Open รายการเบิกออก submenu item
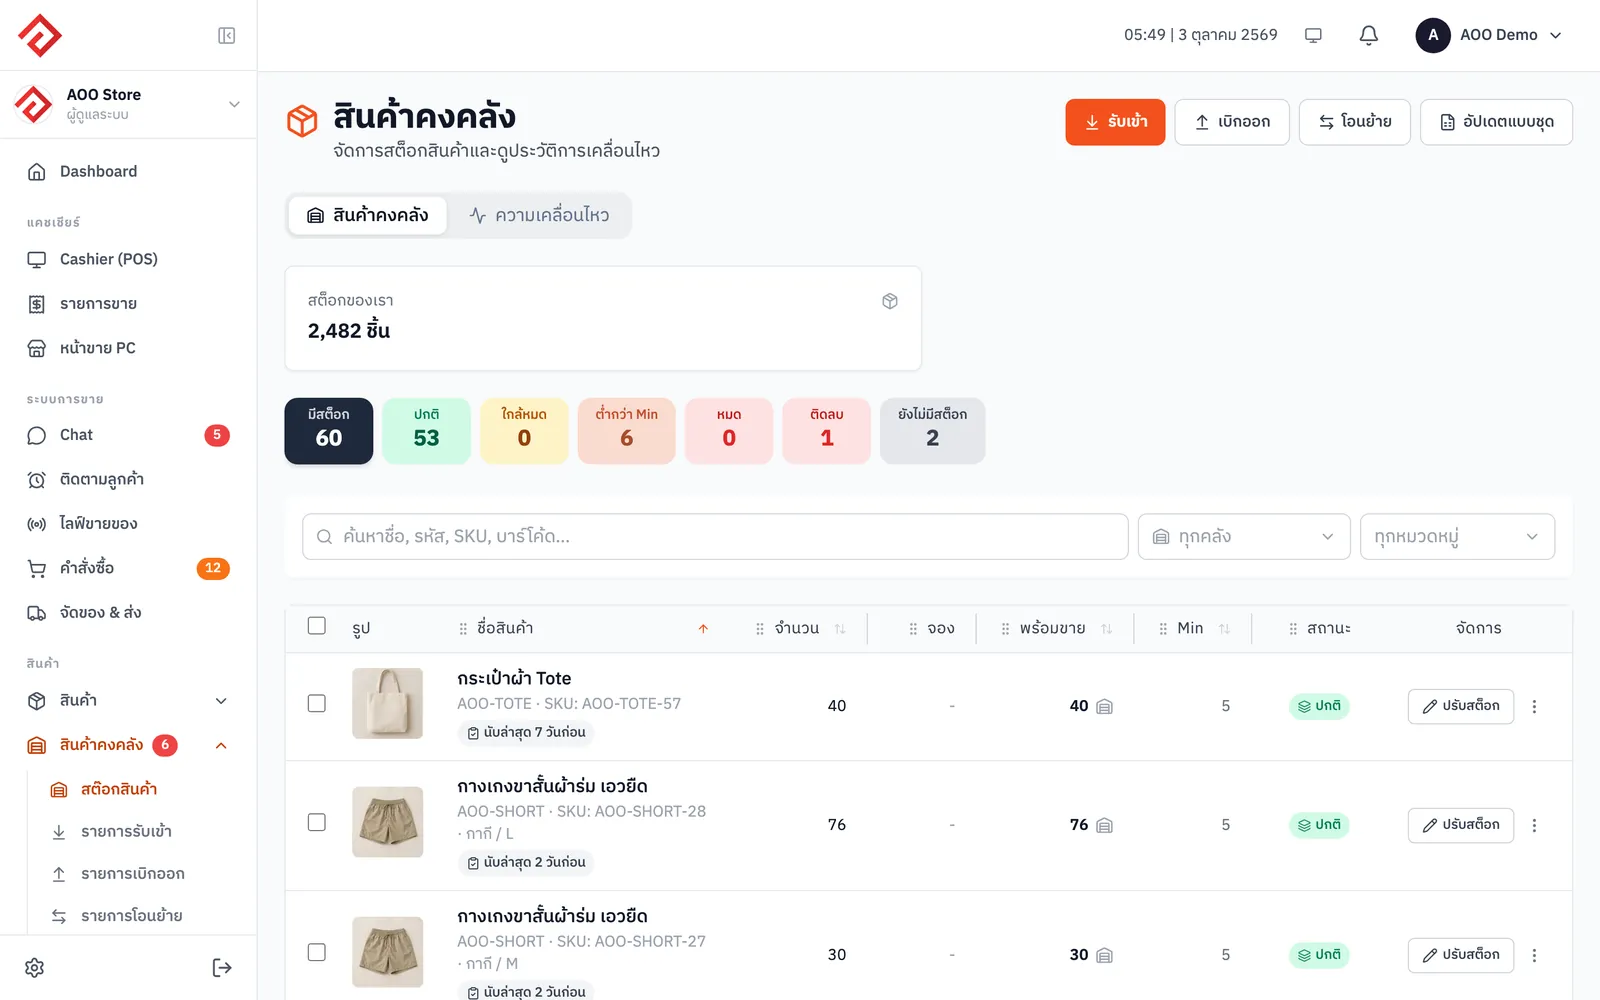1600x1000 pixels. [x=139, y=874]
